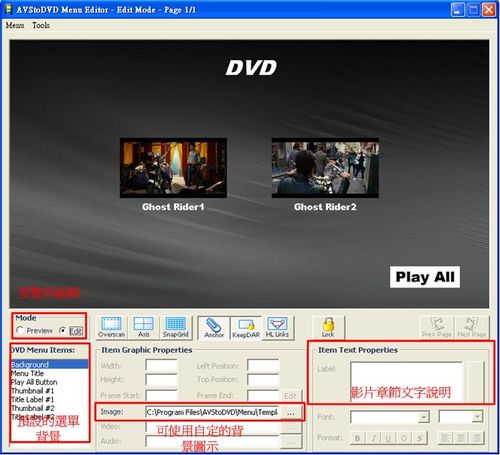Toggle the Bold format button
This screenshot has width=500, height=455.
[x=357, y=438]
